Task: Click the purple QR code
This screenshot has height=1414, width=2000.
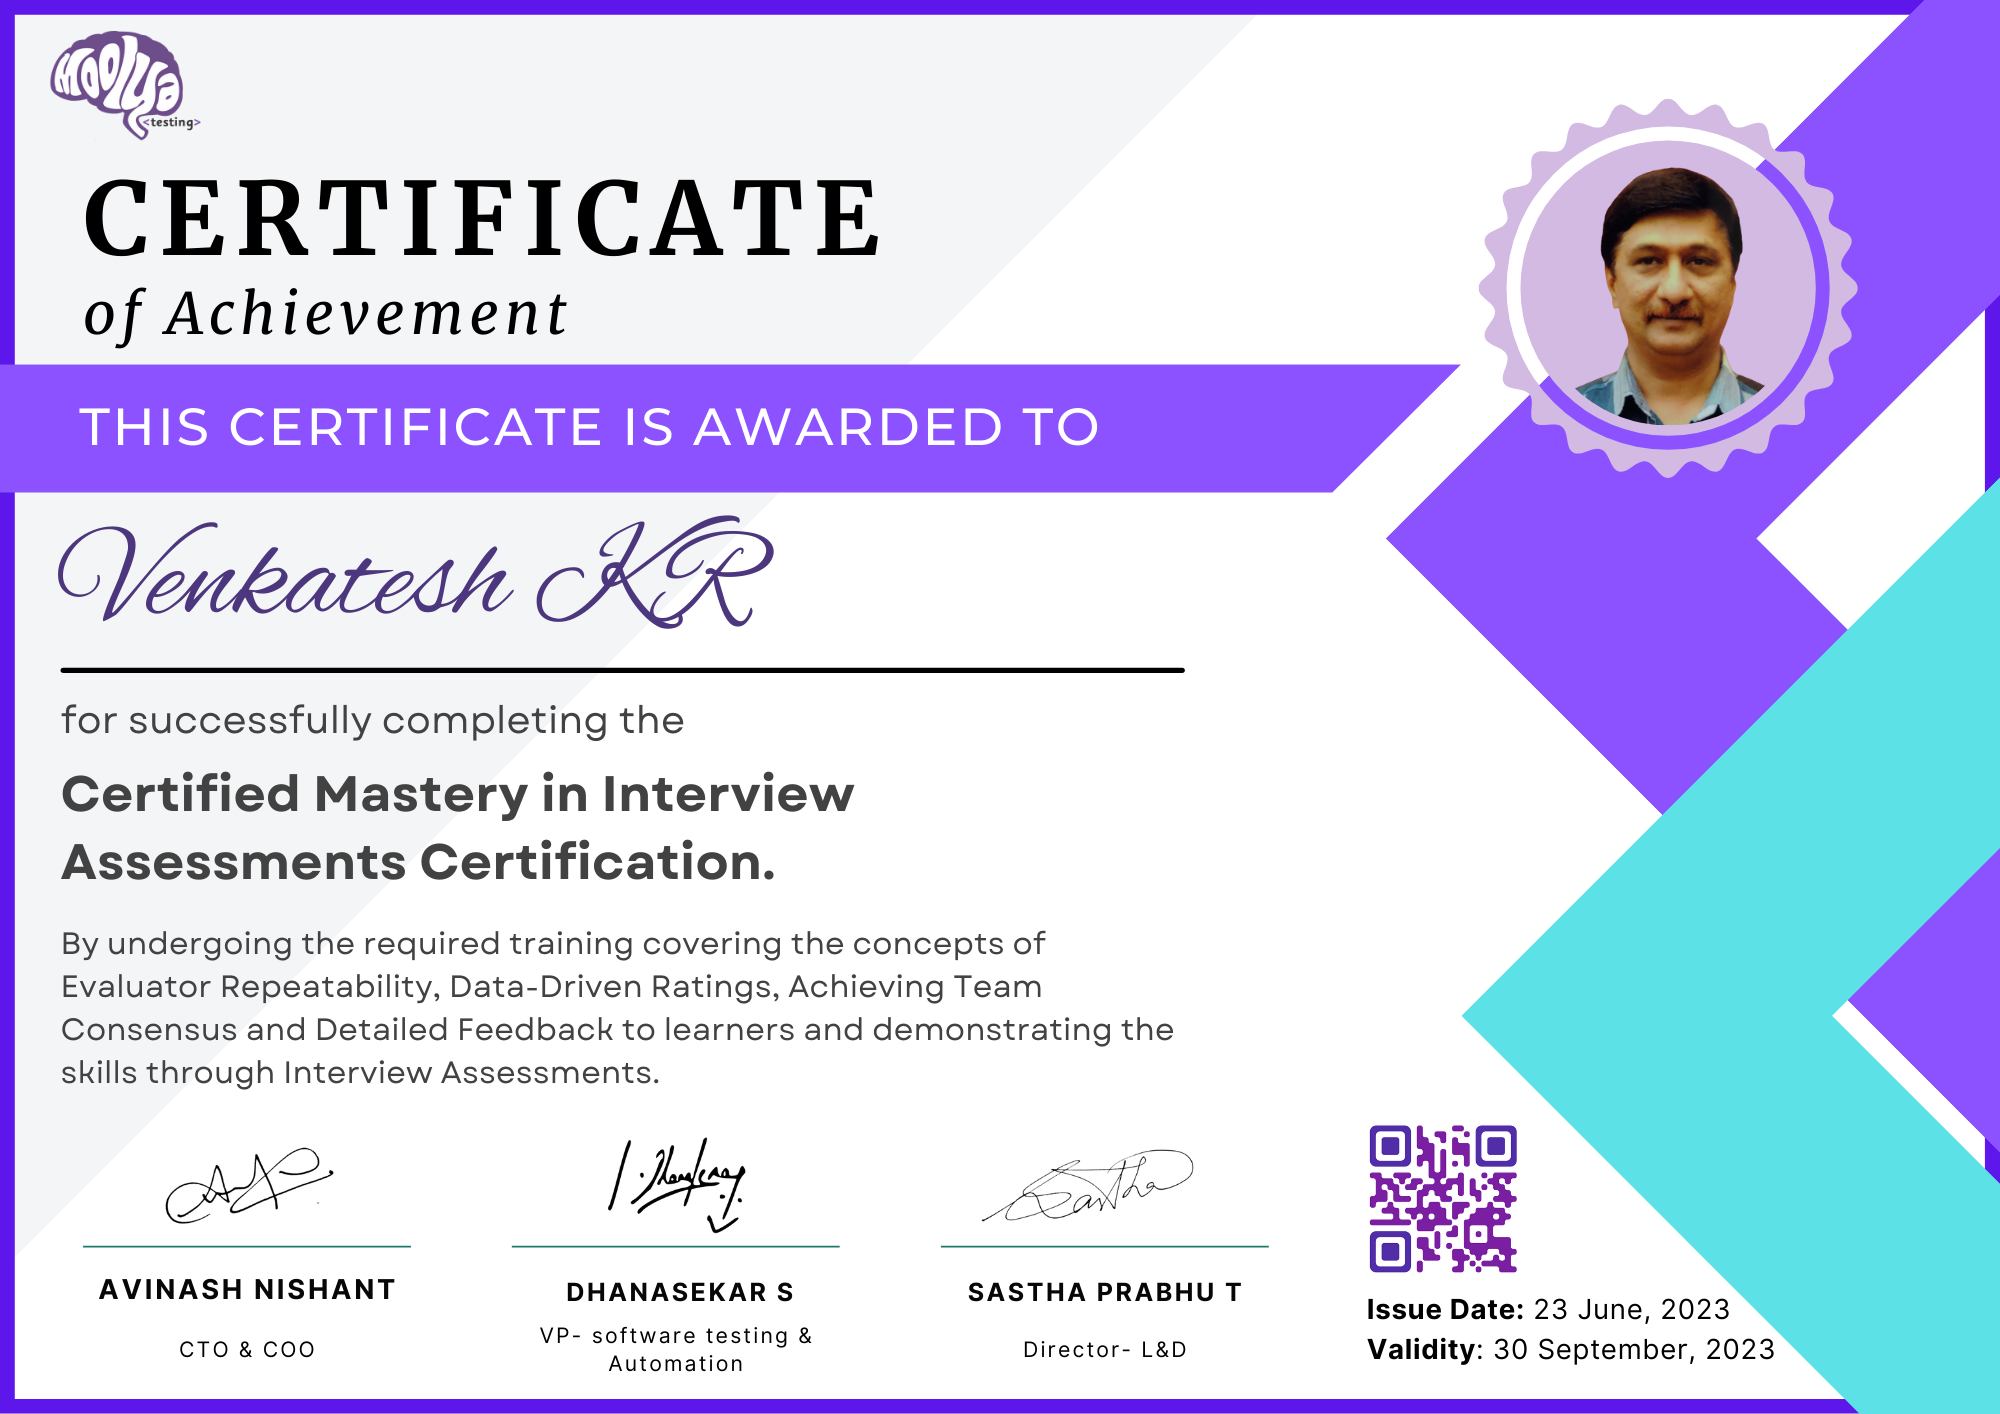Action: tap(1442, 1198)
